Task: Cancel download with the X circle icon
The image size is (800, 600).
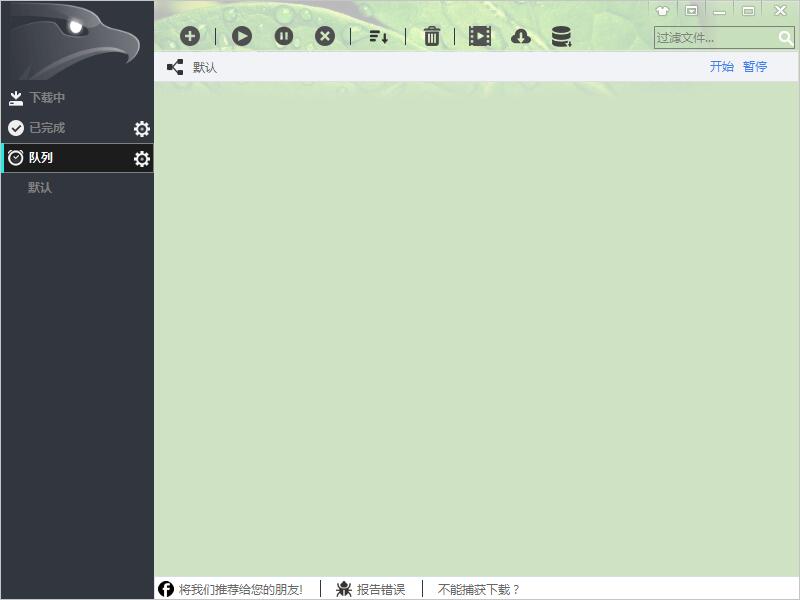Action: (x=325, y=36)
